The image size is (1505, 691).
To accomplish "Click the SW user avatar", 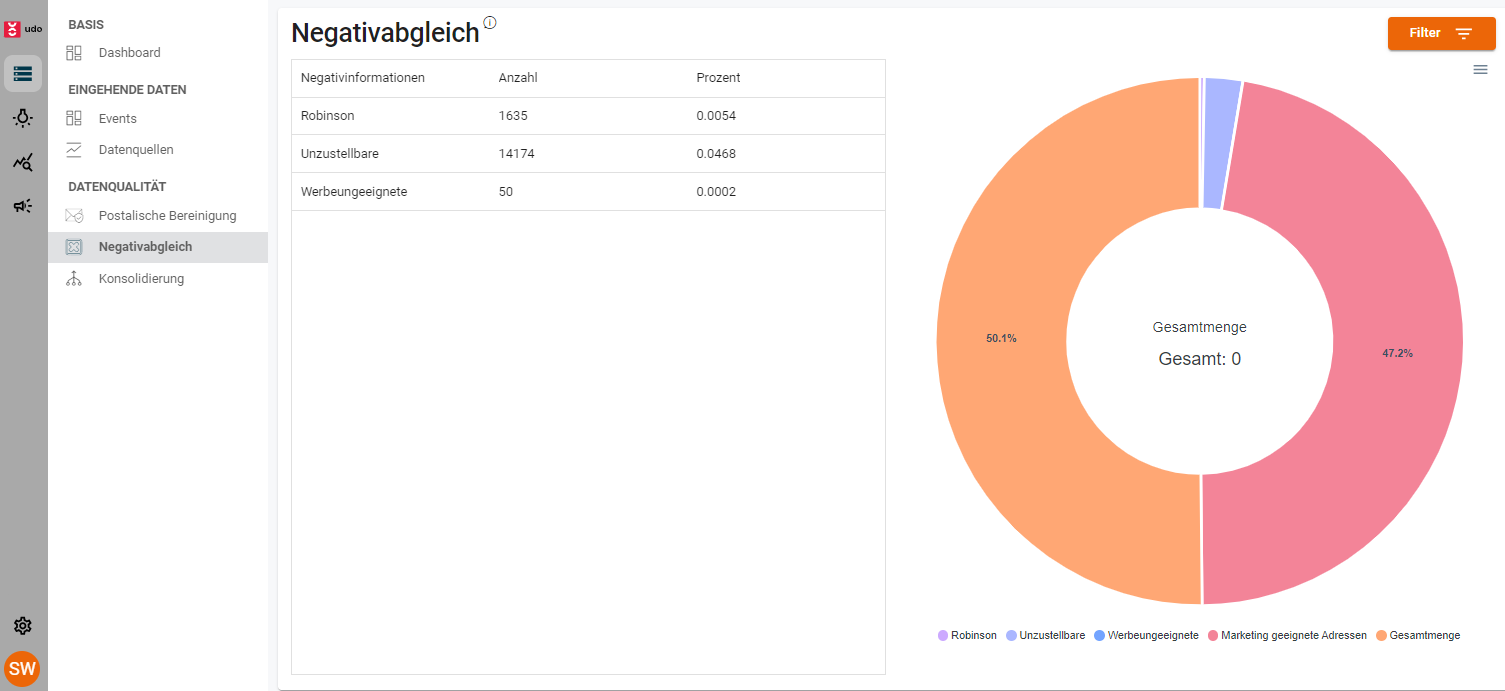I will click(x=23, y=669).
